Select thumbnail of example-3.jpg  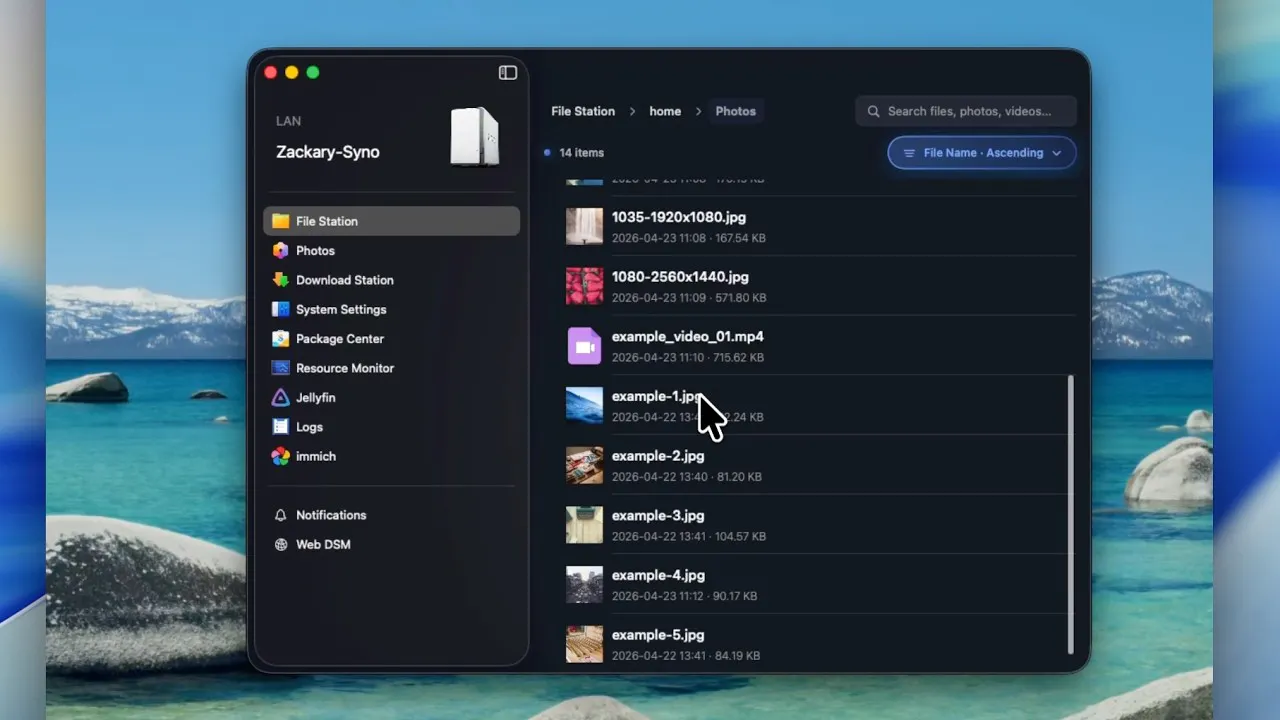[x=585, y=525]
